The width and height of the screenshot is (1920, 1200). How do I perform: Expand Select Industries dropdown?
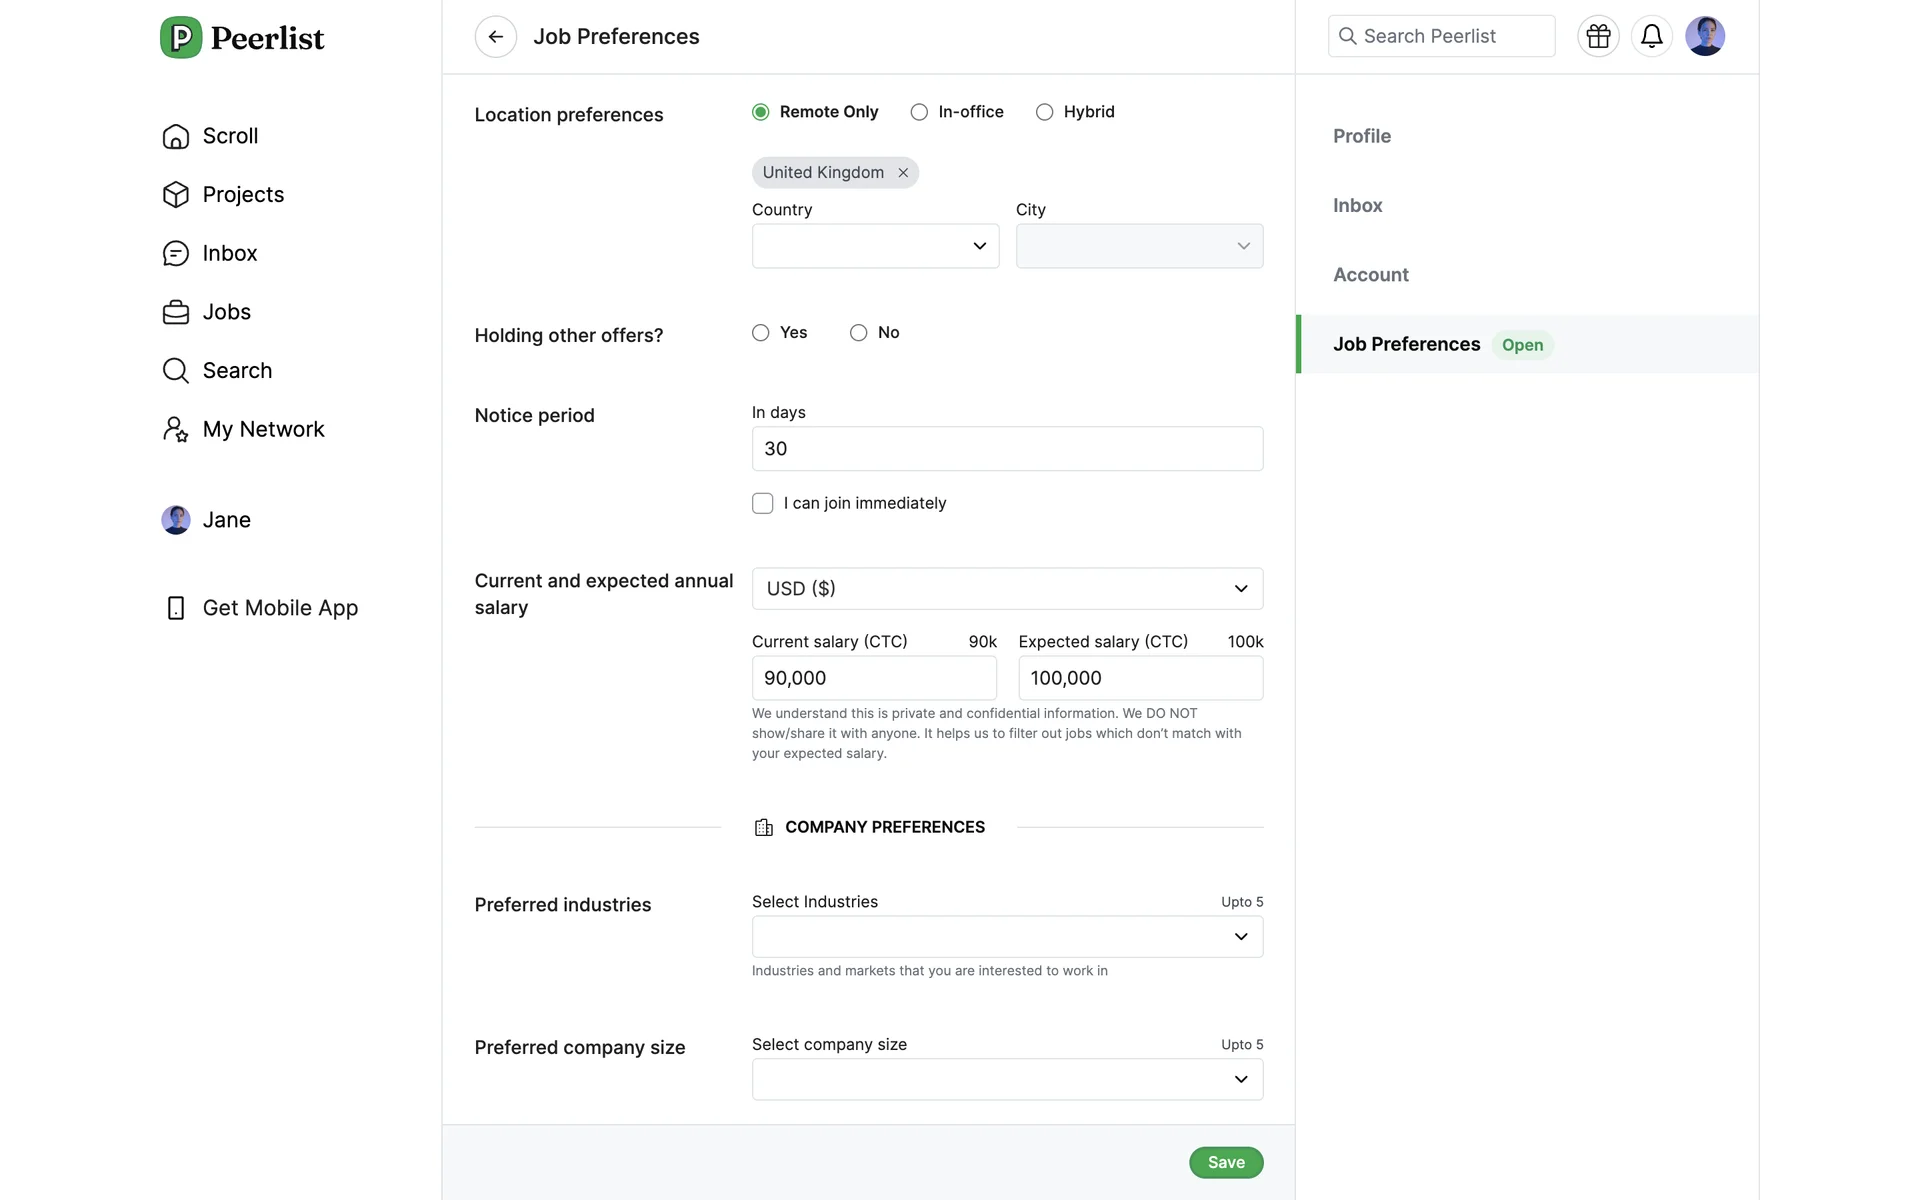pyautogui.click(x=1006, y=937)
